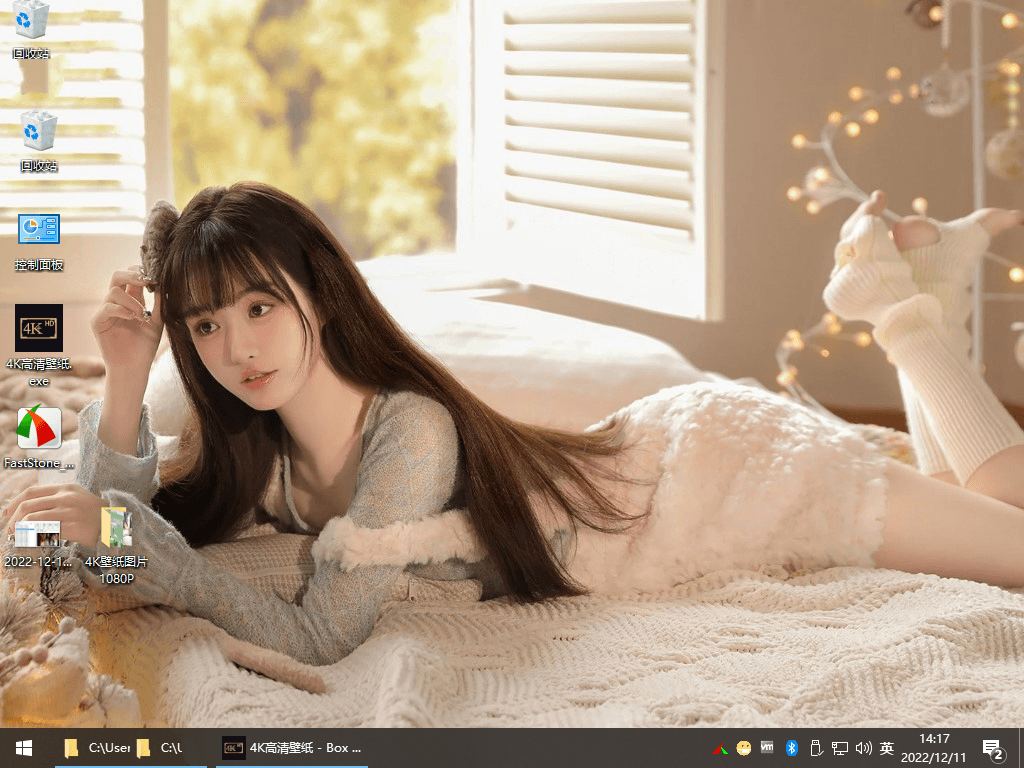
Task: Open the network status tray icon
Action: [x=839, y=748]
